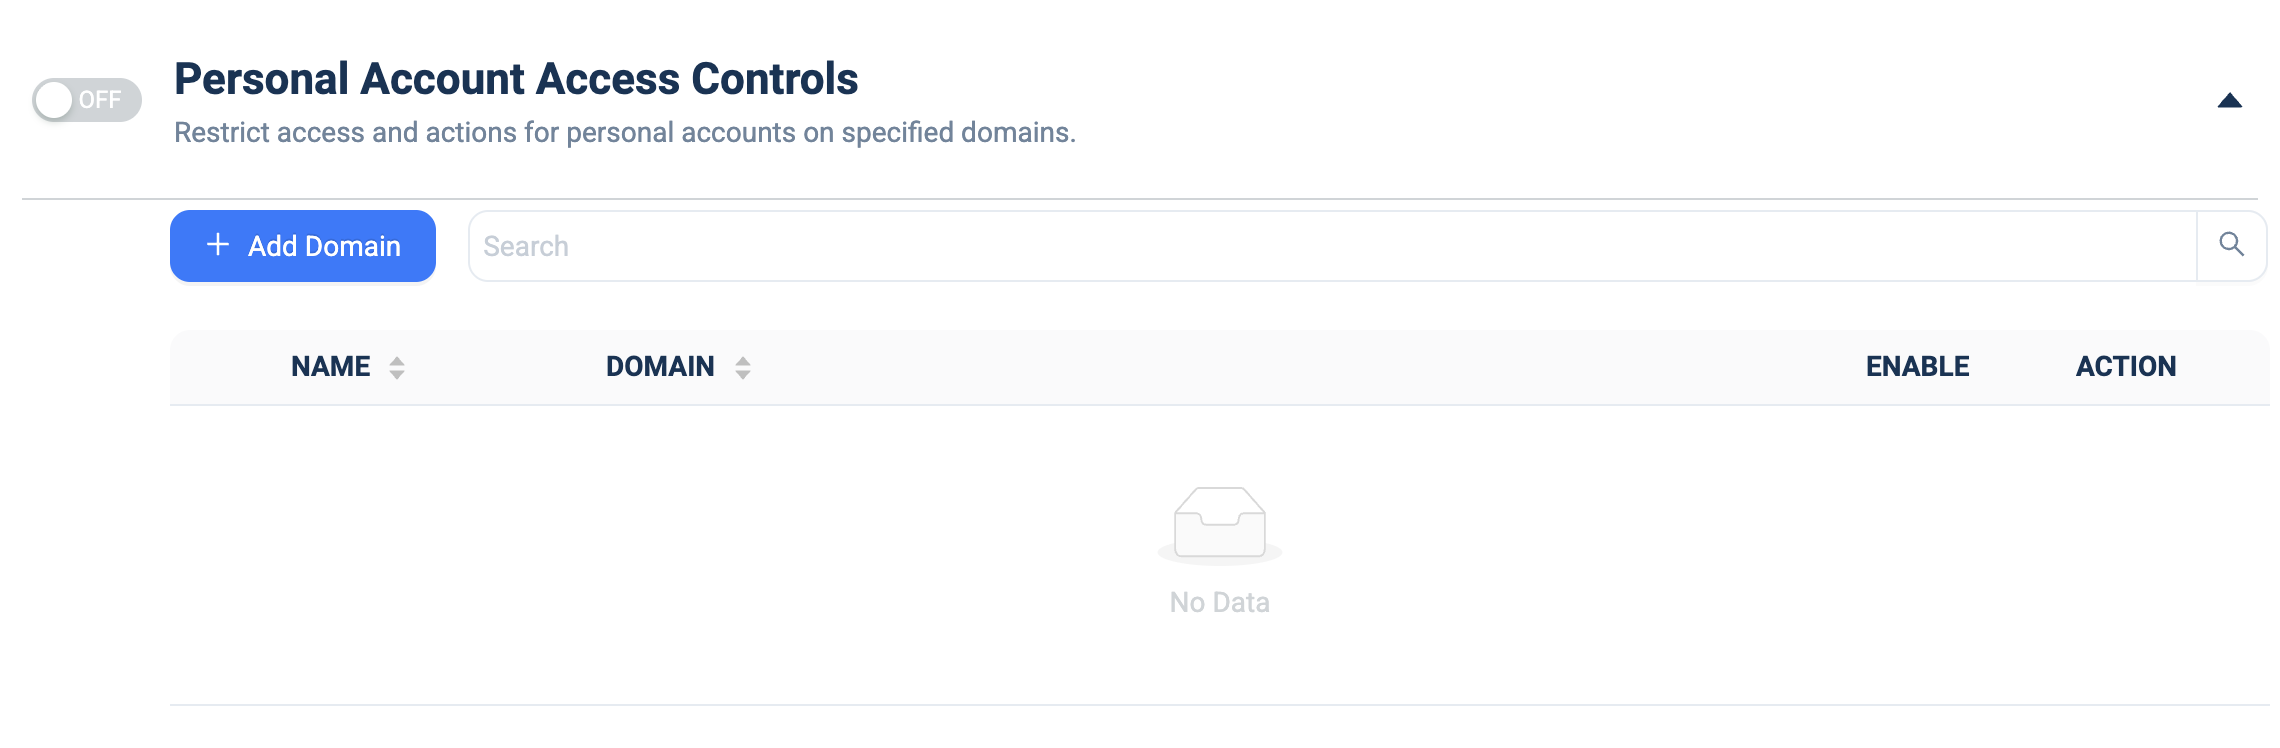Click the DOMAIN ascending sort caret
Screen dimensions: 2280x748
pos(743,361)
